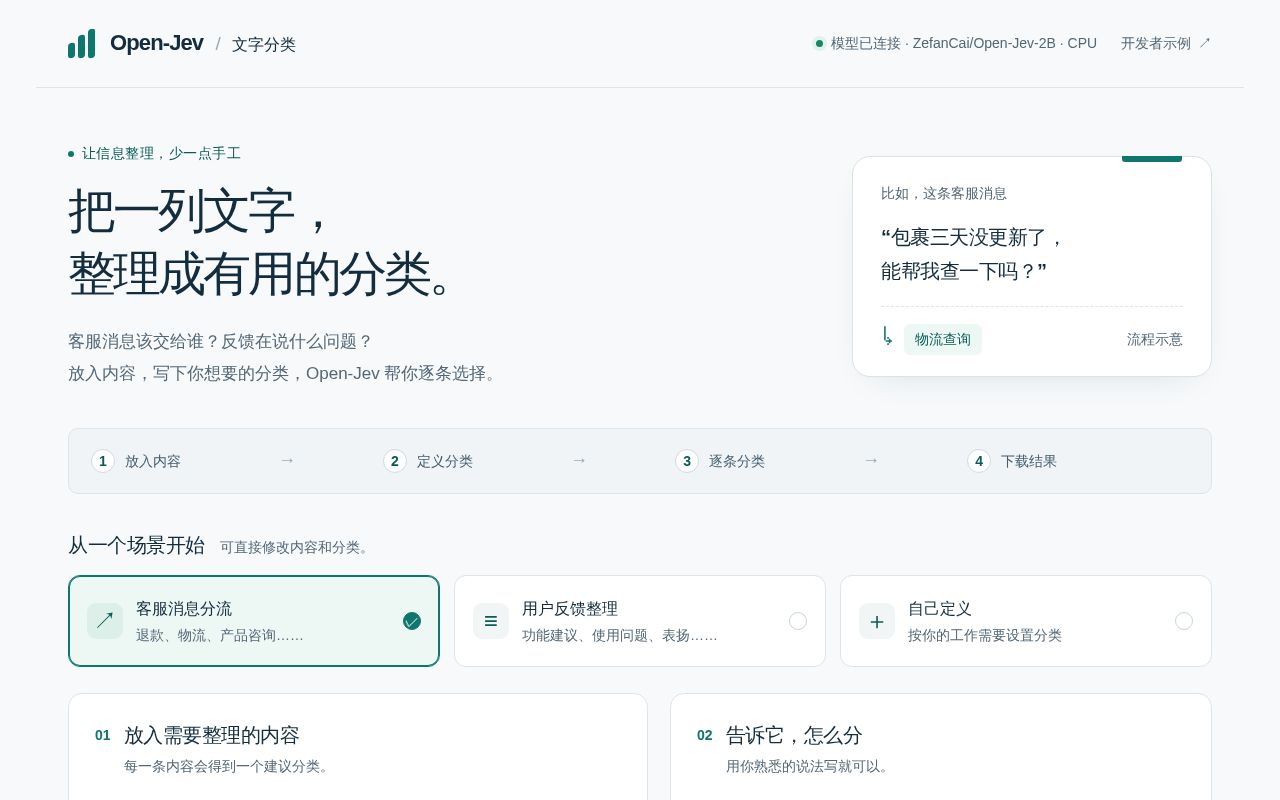Viewport: 1280px width, 800px height.
Task: Select step 3 逐条分类
Action: 720,461
